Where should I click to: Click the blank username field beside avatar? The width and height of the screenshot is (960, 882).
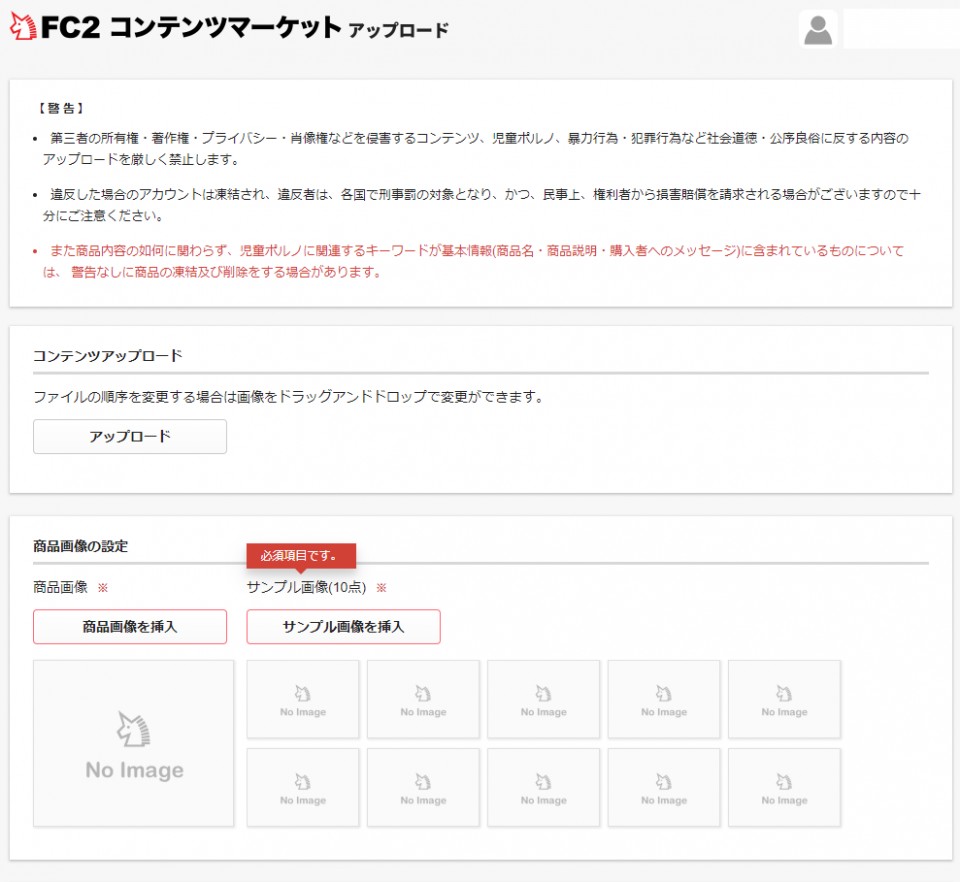click(901, 29)
